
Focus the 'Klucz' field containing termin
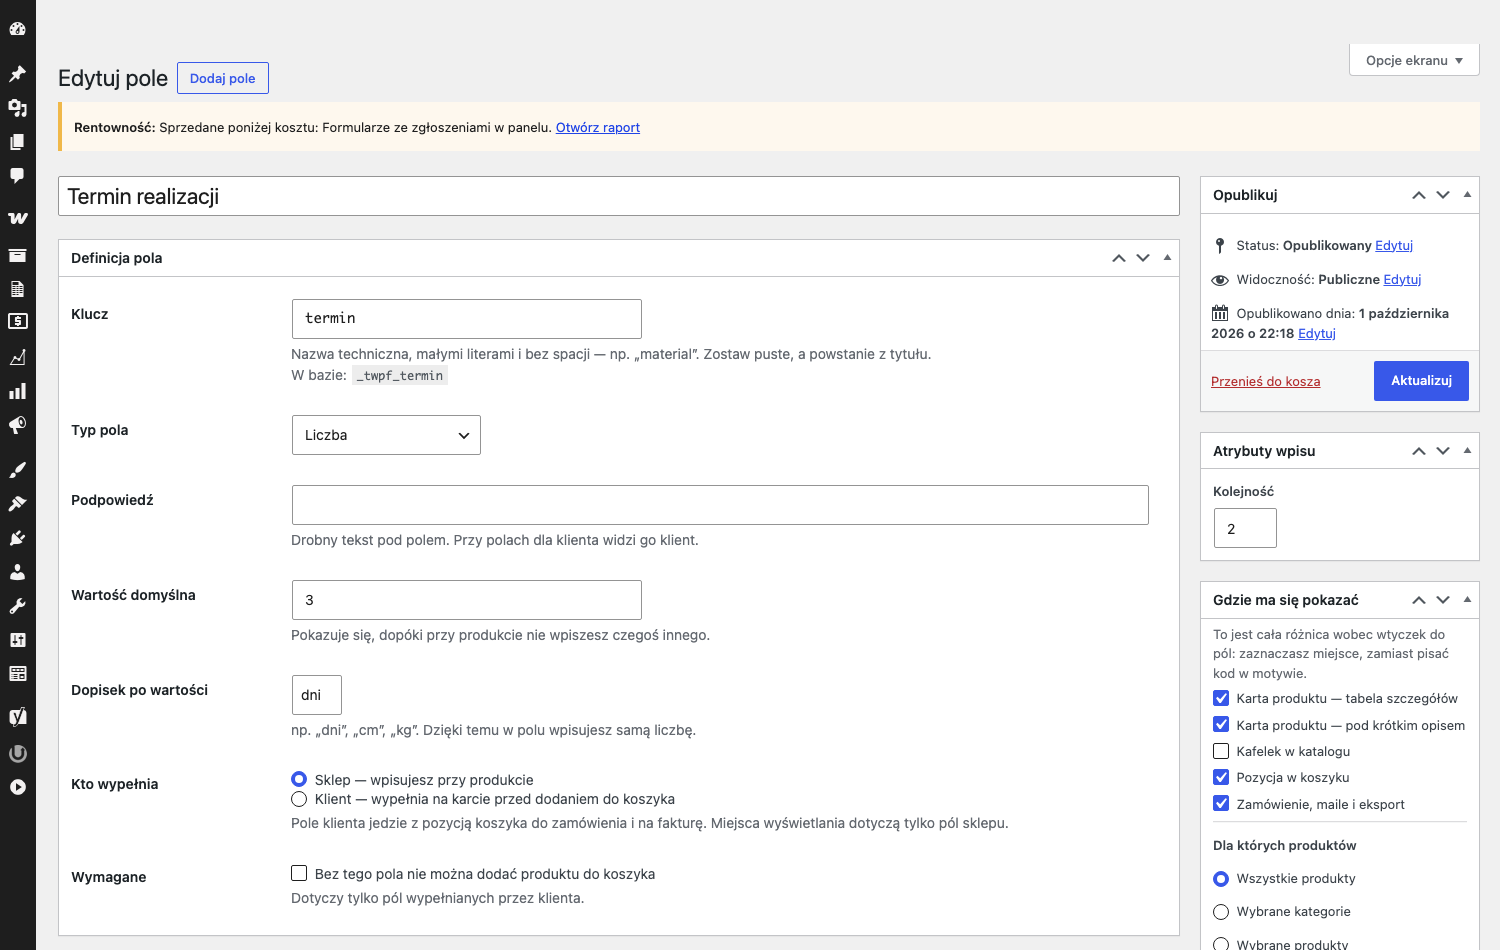[x=467, y=319]
